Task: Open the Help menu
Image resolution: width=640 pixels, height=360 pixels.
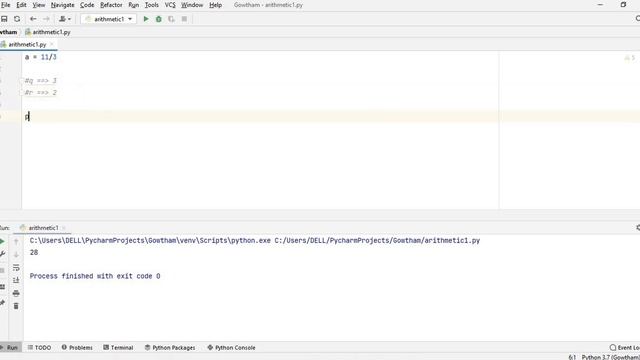Action: point(216,5)
